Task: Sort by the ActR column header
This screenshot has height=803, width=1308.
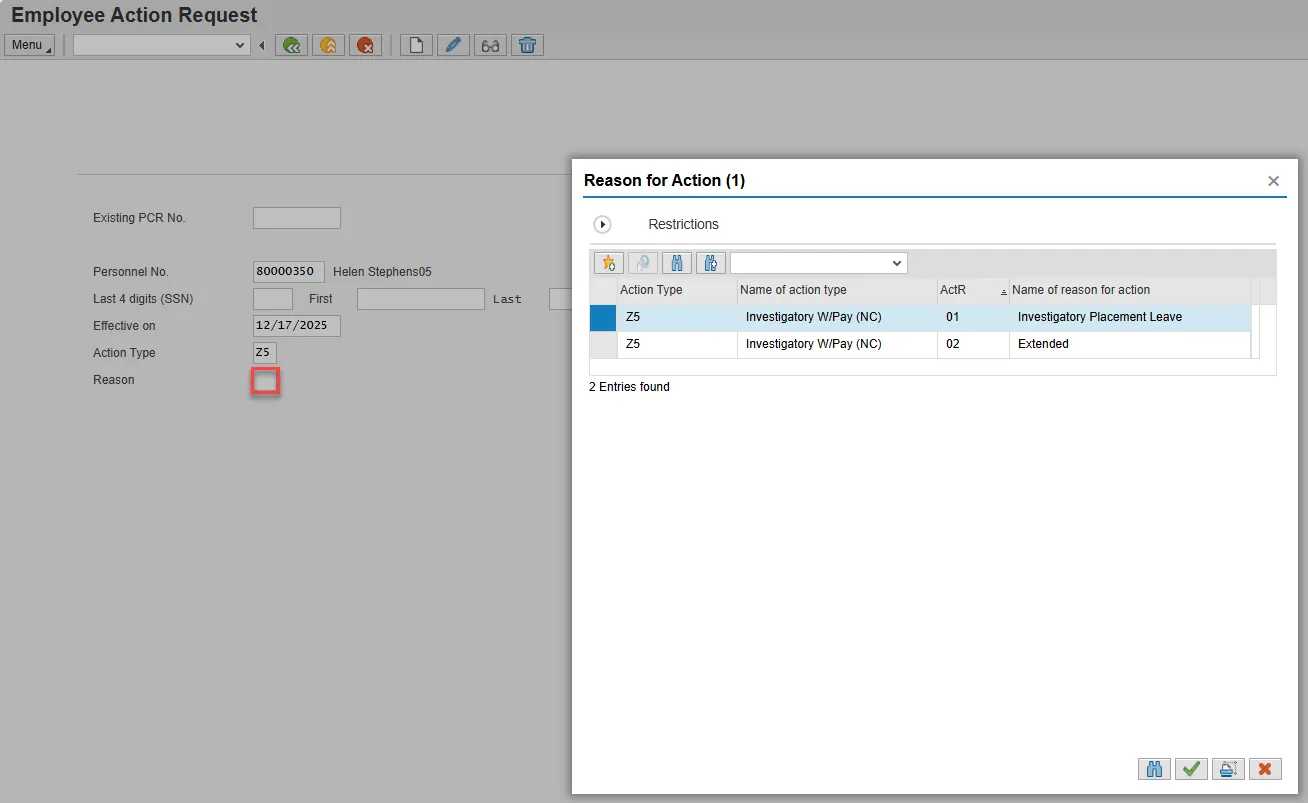Action: click(953, 290)
